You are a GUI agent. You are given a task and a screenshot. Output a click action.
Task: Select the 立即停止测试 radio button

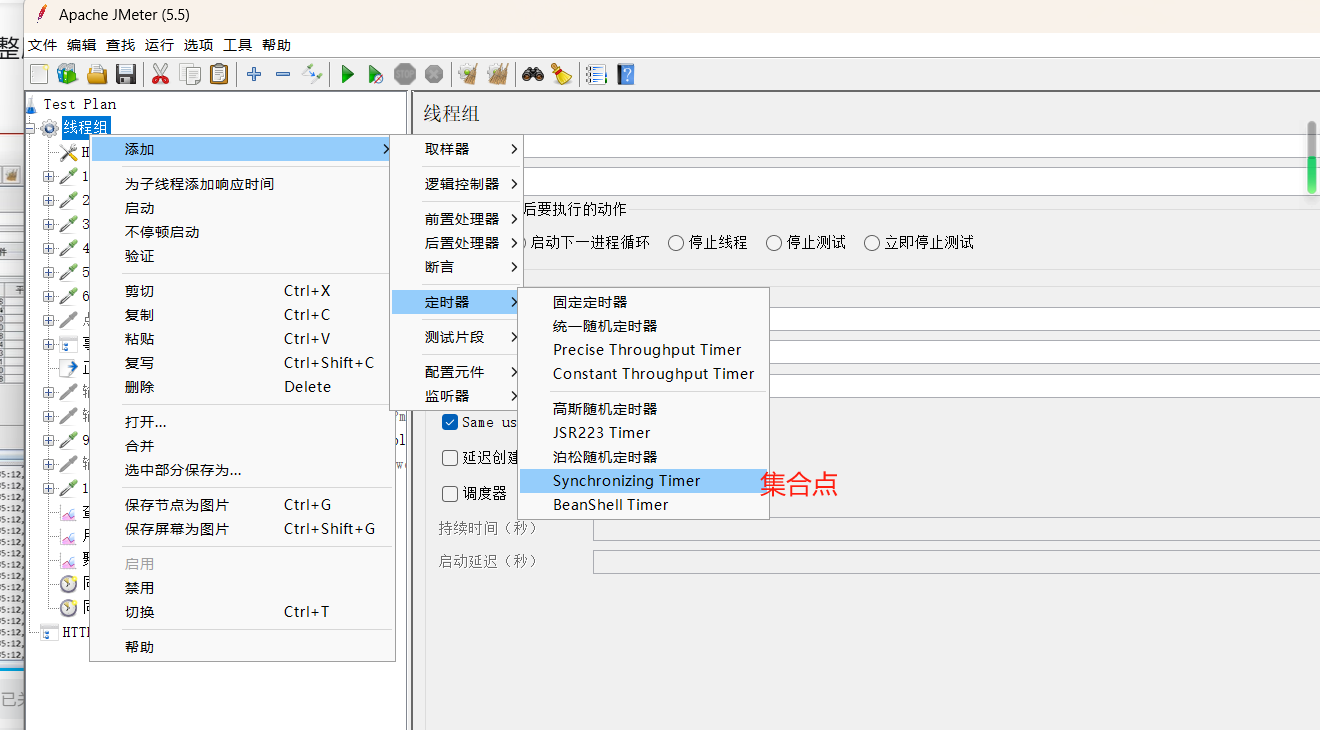coord(872,243)
